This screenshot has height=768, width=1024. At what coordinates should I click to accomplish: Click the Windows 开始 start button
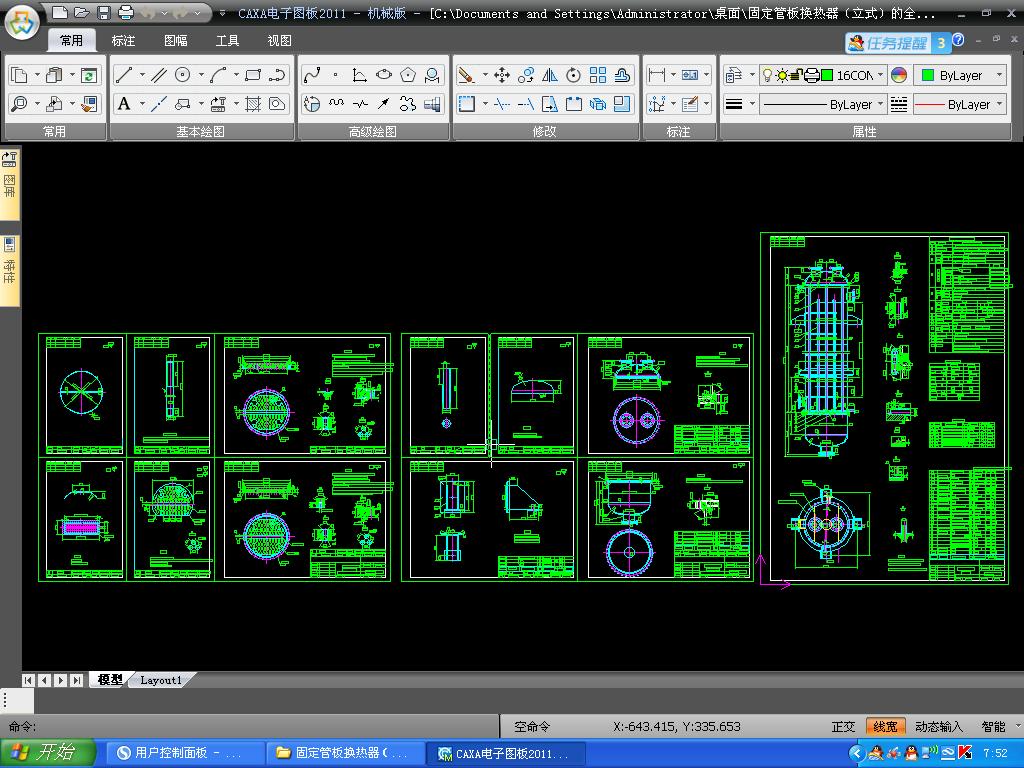pos(48,753)
